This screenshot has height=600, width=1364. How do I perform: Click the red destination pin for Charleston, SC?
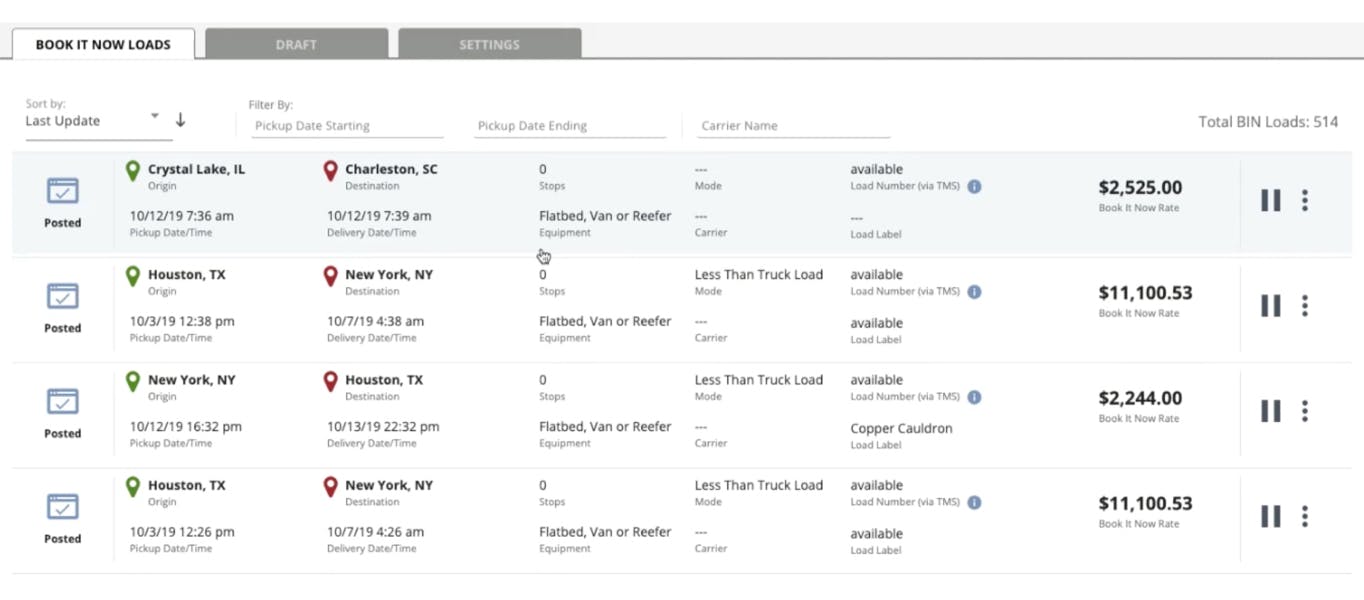point(330,171)
